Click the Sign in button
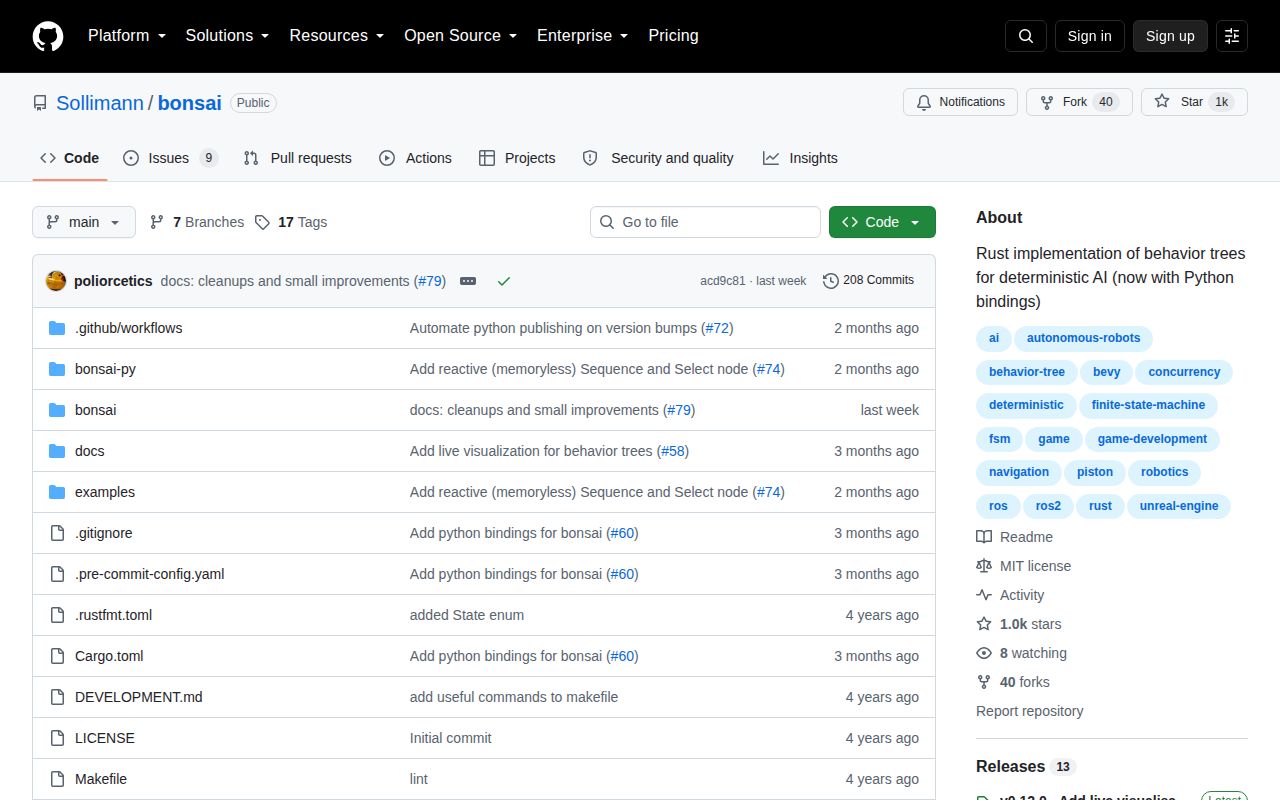This screenshot has height=800, width=1280. [1090, 36]
